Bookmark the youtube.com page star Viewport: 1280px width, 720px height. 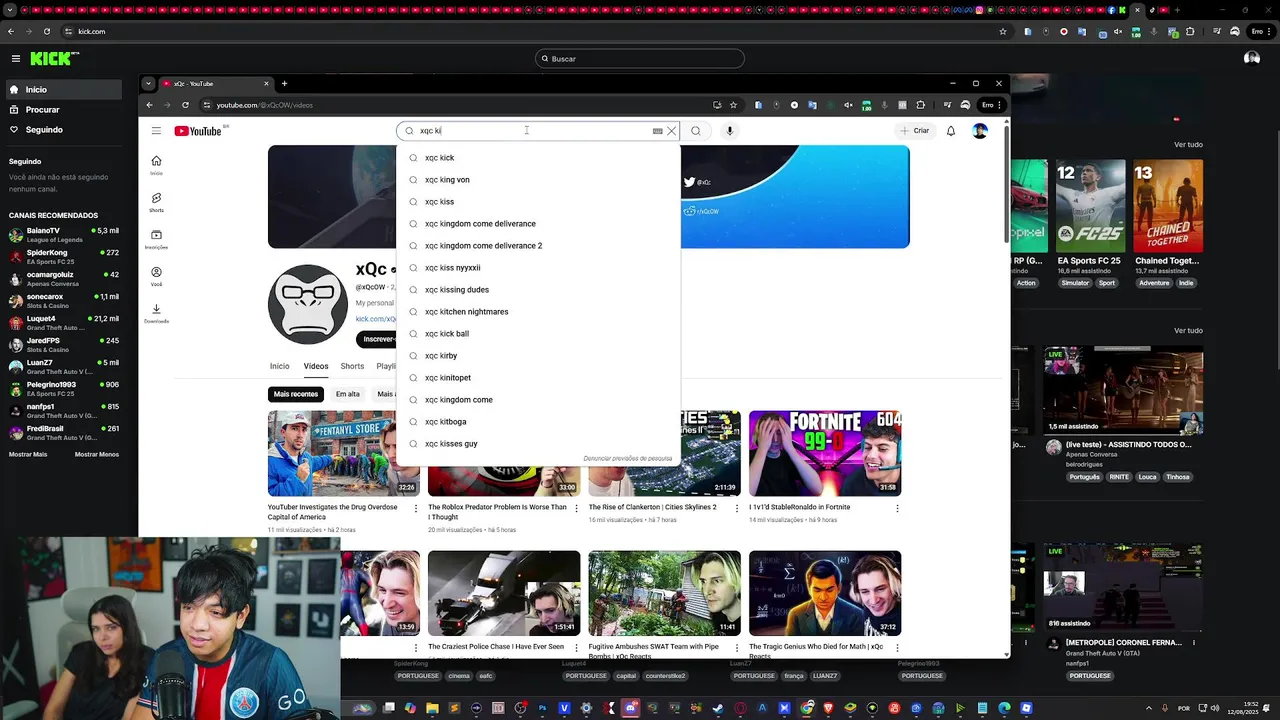coord(733,105)
